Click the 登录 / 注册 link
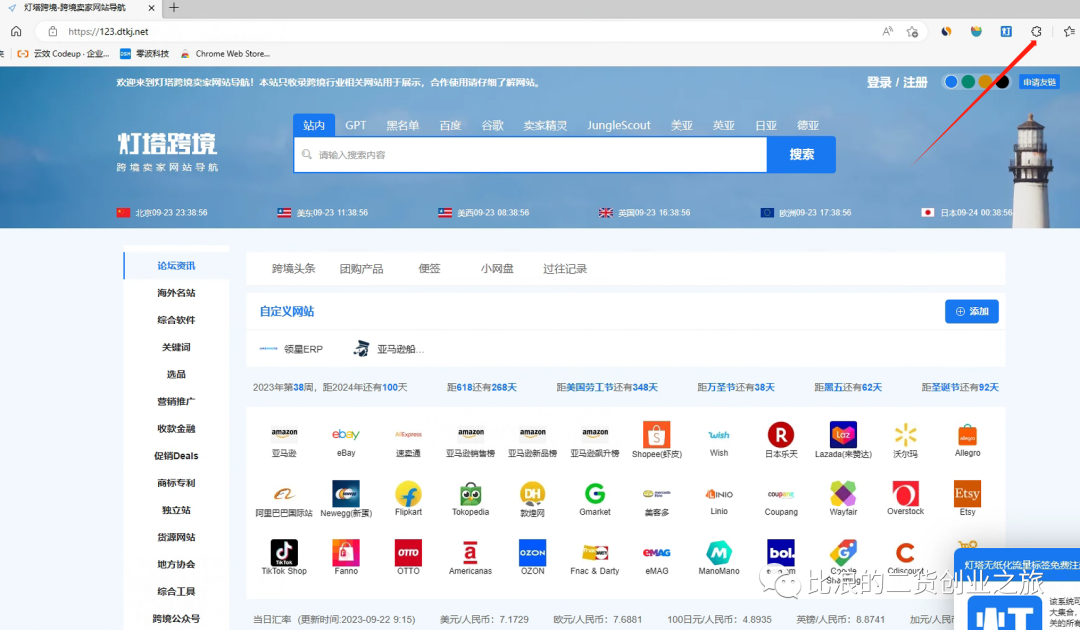Viewport: 1080px width, 630px height. 897,83
